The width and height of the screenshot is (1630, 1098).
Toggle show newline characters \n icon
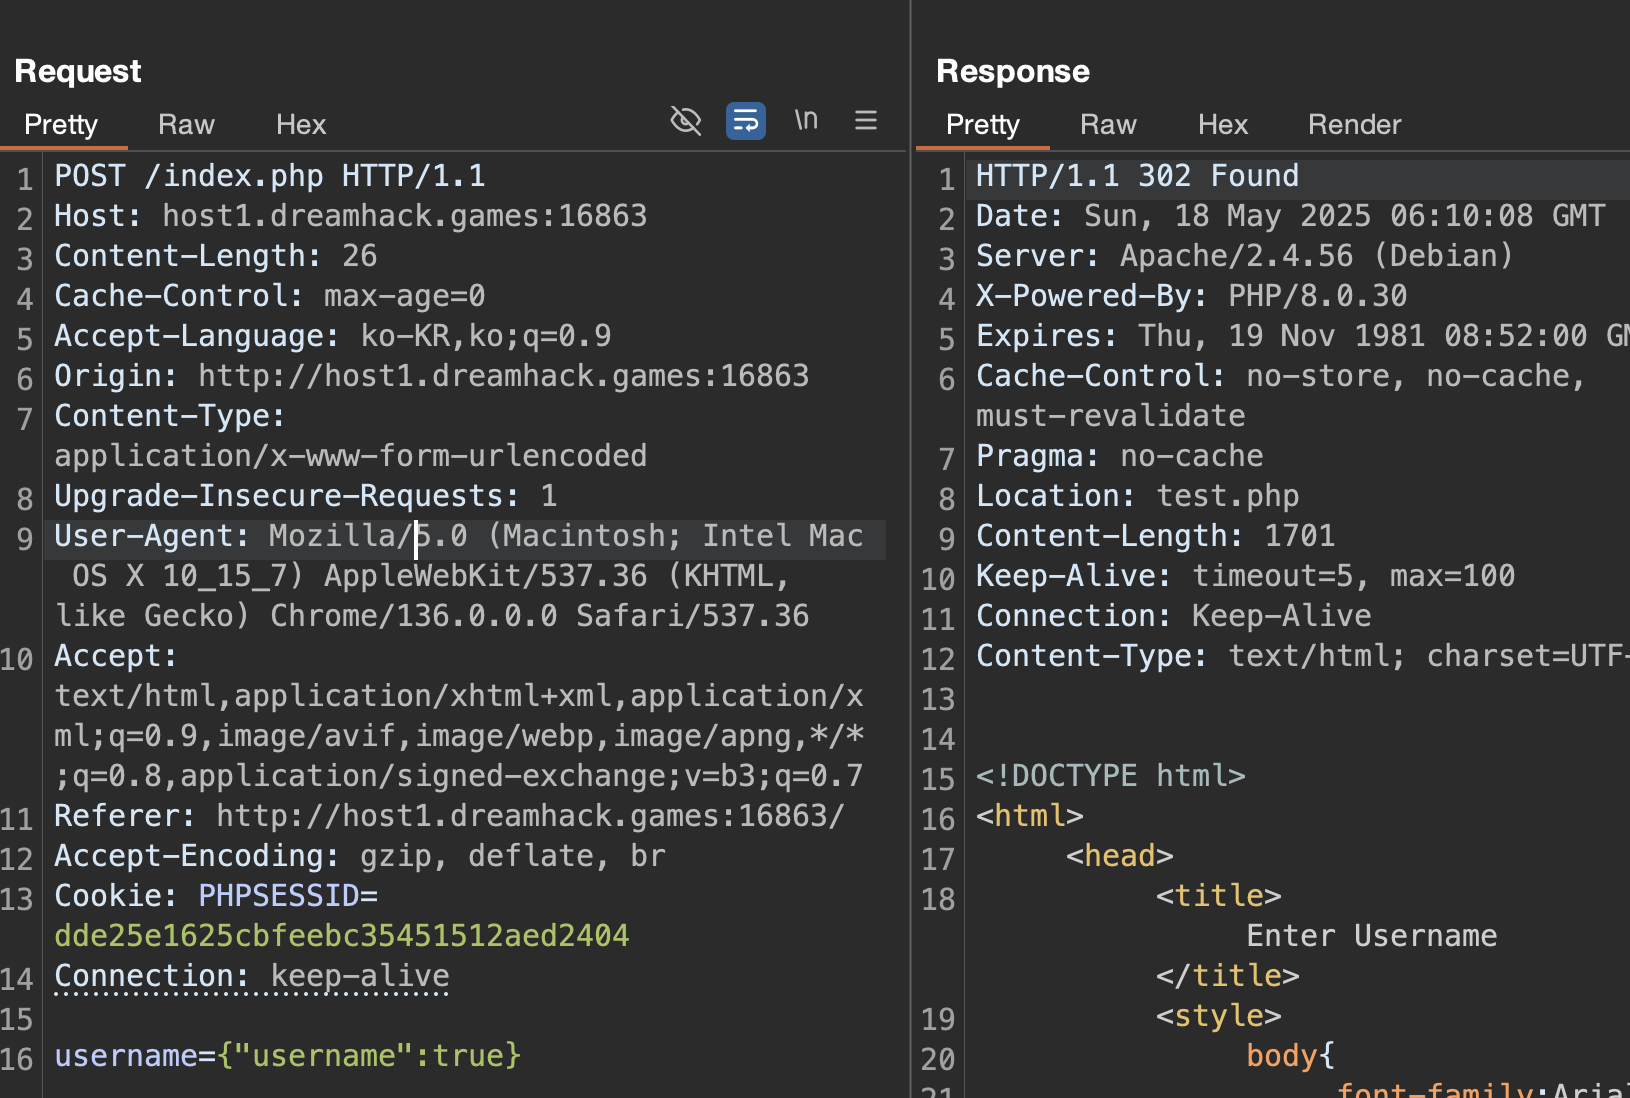(x=806, y=120)
